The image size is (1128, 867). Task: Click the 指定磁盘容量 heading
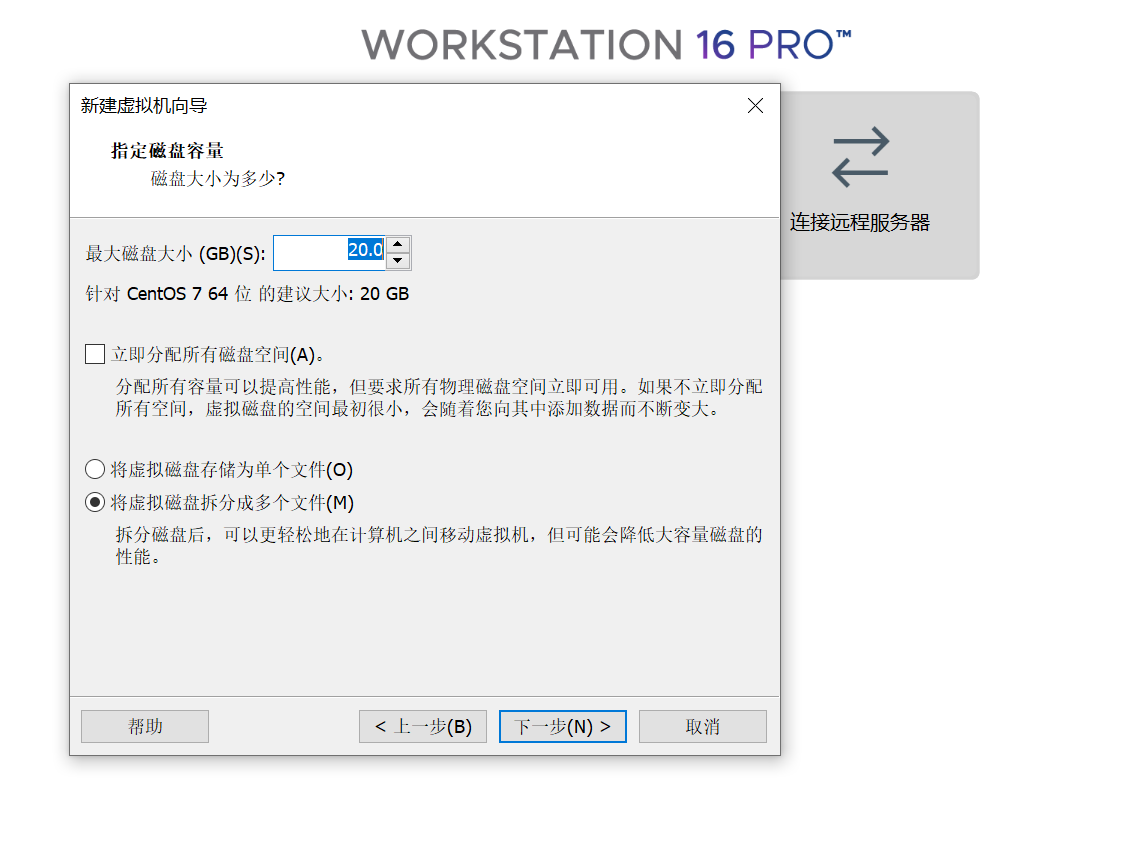(167, 150)
